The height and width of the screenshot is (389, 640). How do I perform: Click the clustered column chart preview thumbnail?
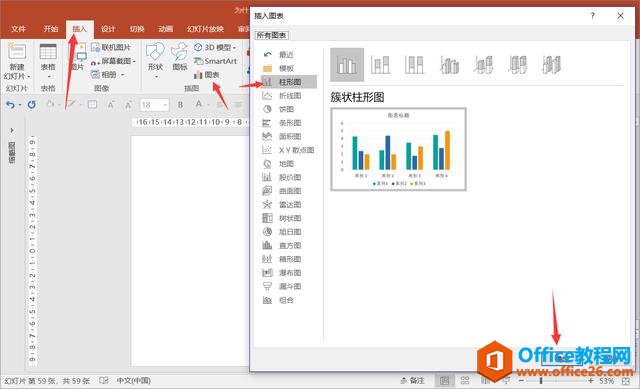point(398,149)
